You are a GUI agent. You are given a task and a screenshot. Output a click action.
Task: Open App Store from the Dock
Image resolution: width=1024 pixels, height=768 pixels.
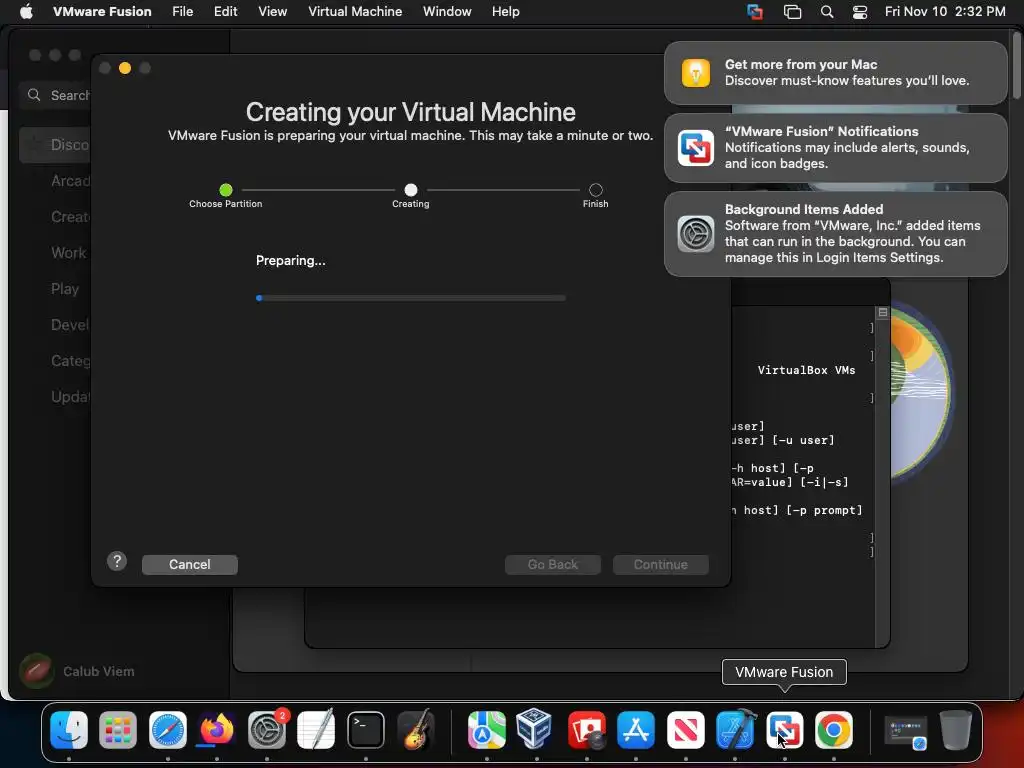coord(636,729)
